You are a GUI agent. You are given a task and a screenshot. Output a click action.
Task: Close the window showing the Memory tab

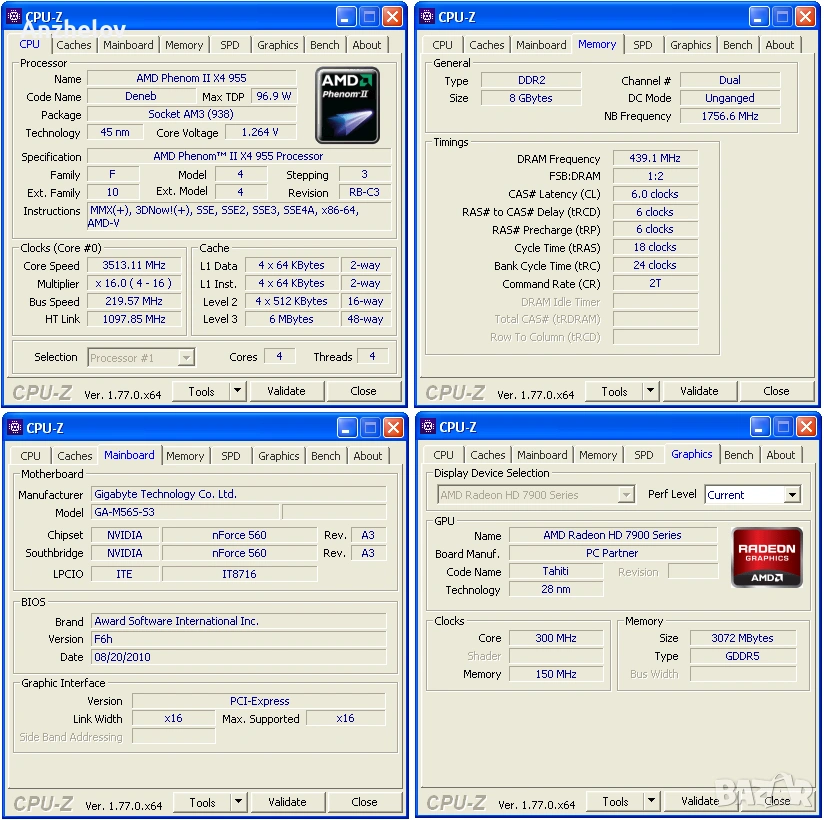[x=806, y=16]
